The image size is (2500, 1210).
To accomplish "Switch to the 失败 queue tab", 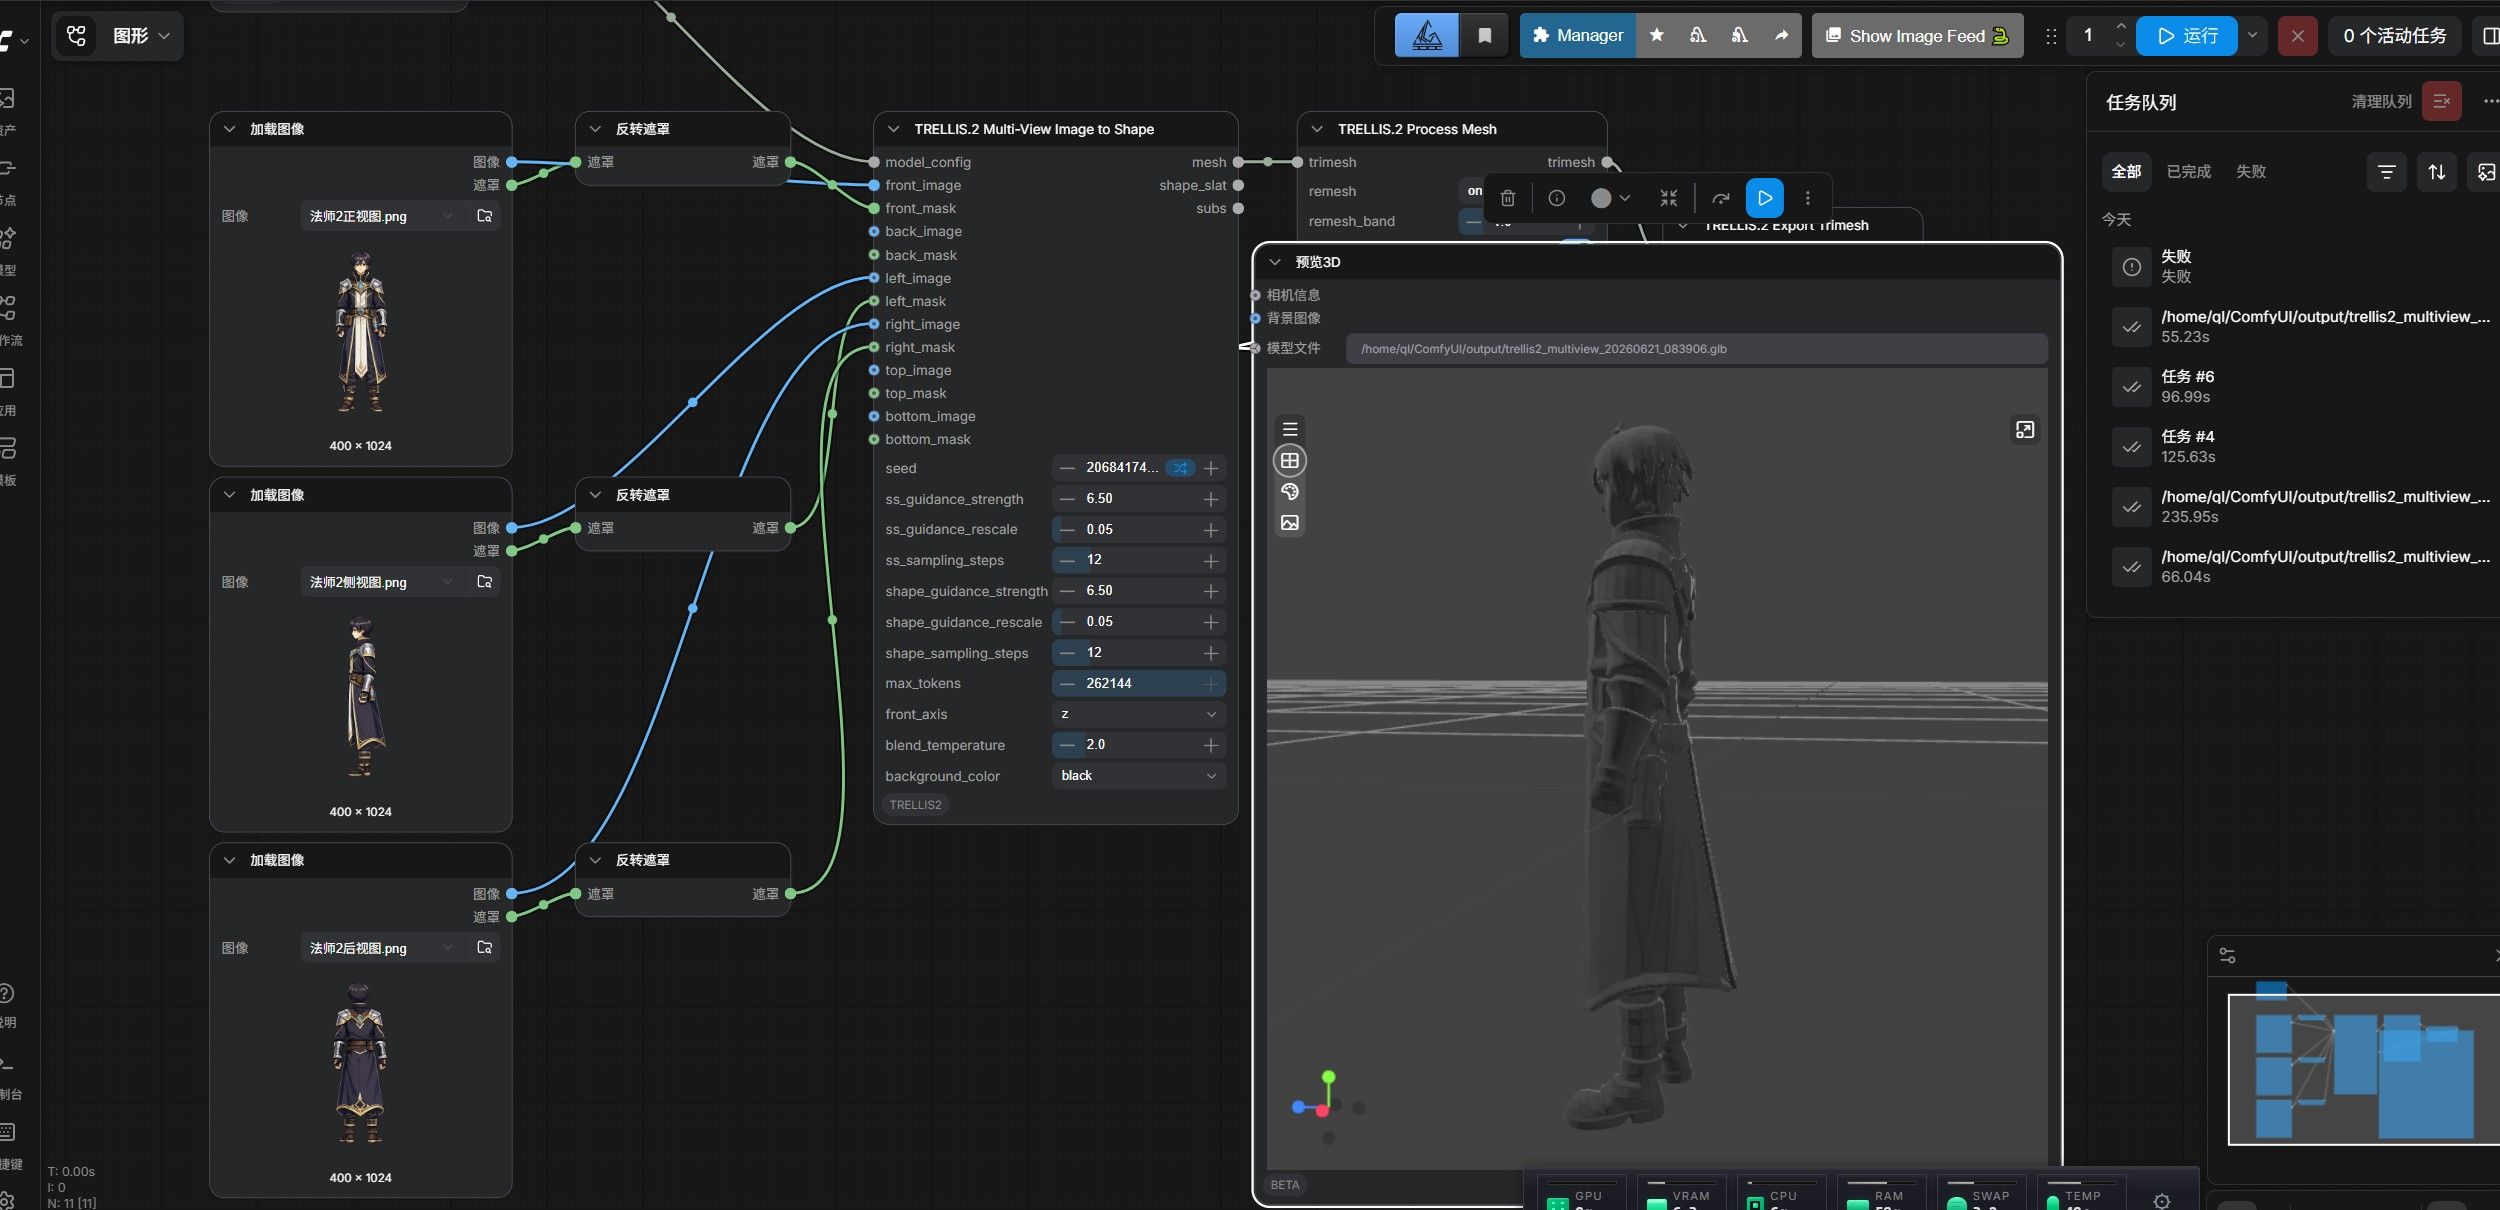I will (x=2251, y=172).
